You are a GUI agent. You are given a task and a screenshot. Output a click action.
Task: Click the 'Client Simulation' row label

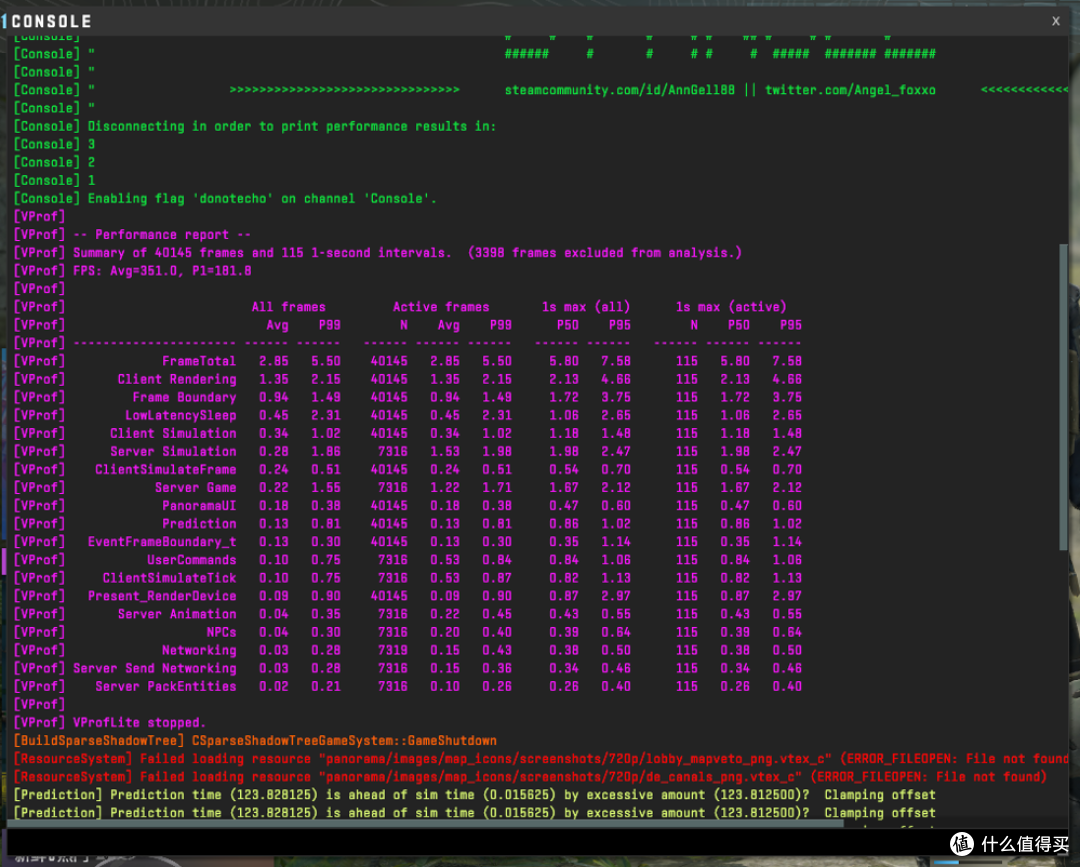173,433
